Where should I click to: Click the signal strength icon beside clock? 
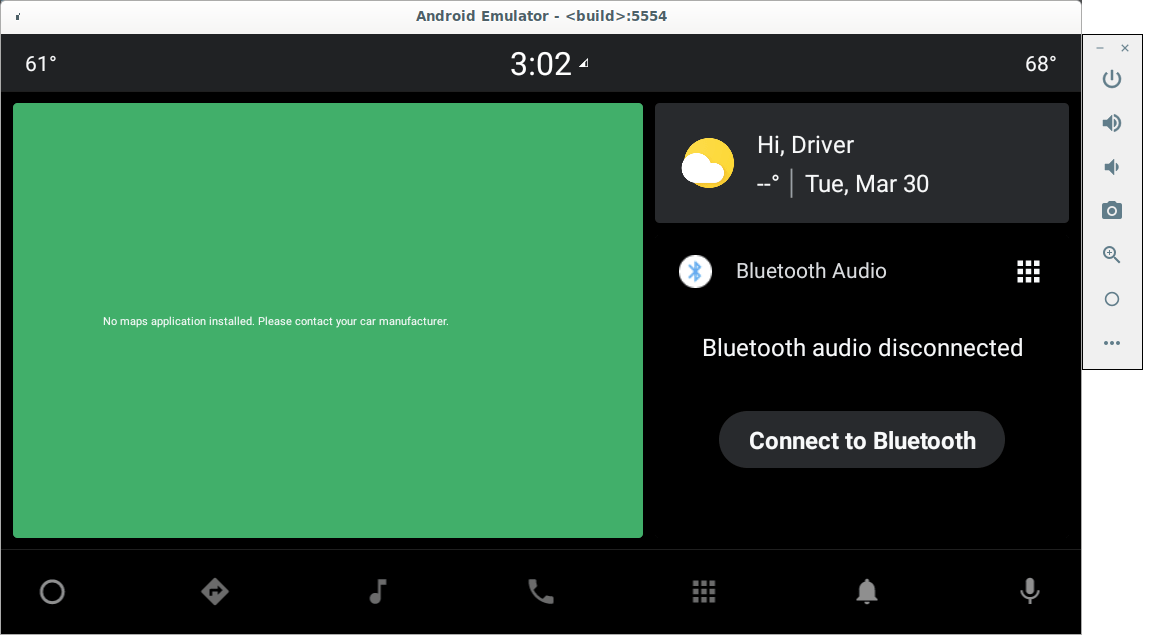click(584, 63)
